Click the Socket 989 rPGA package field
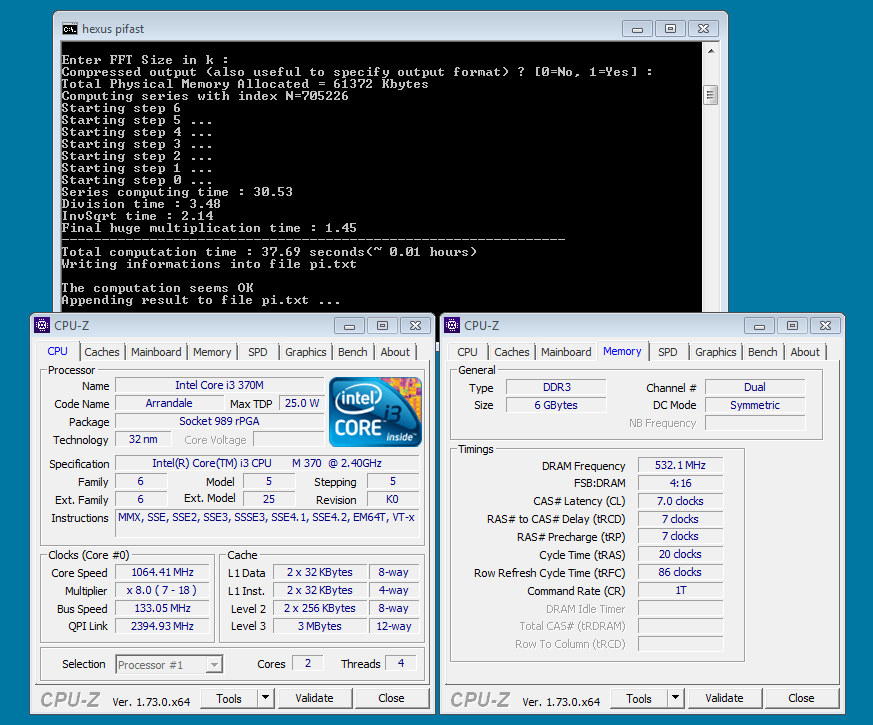873x725 pixels. tap(219, 421)
